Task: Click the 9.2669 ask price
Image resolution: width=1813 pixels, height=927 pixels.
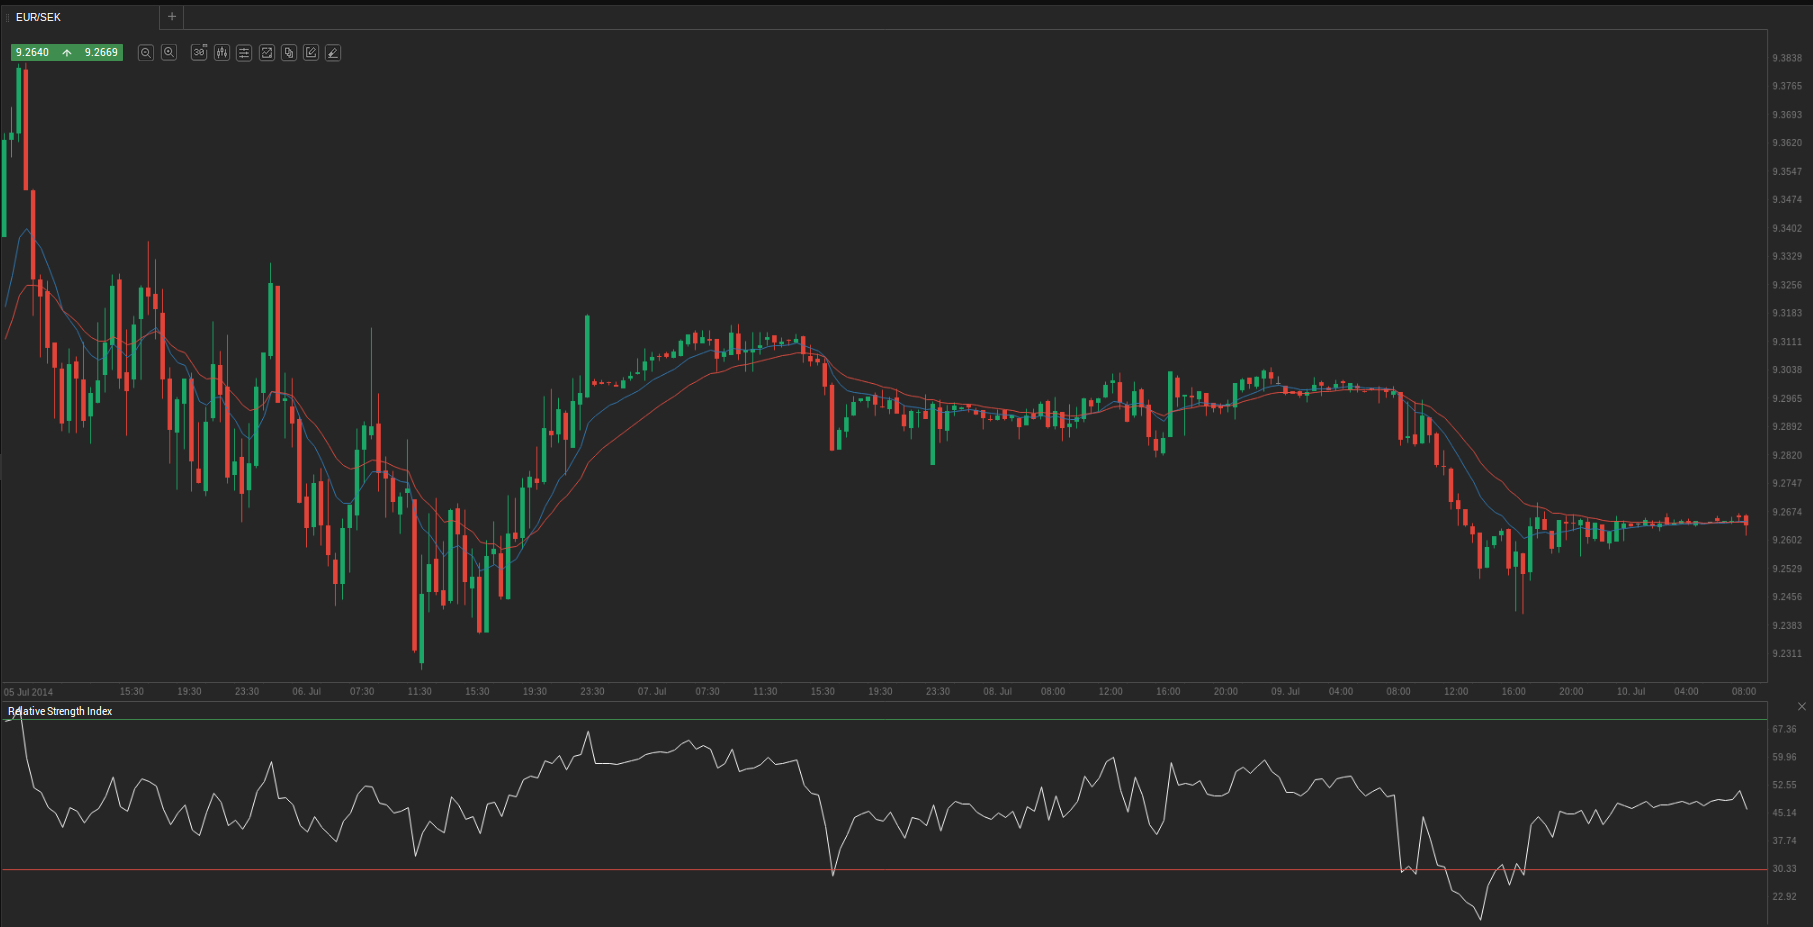Action: [101, 52]
